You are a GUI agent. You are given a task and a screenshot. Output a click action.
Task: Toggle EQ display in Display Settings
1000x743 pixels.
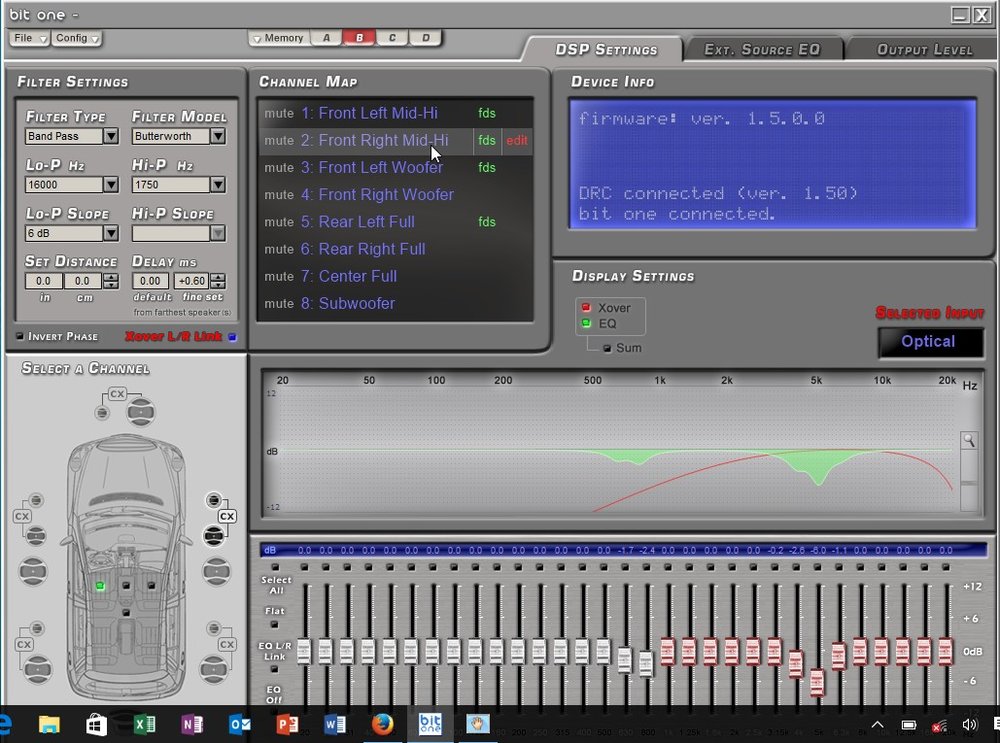(x=586, y=323)
